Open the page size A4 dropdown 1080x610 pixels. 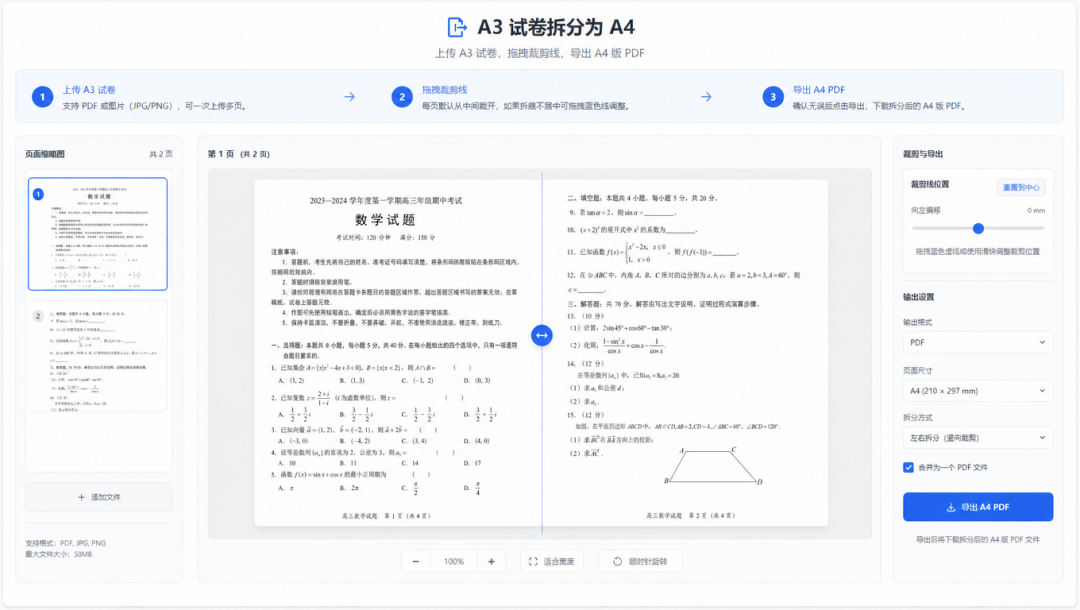977,391
